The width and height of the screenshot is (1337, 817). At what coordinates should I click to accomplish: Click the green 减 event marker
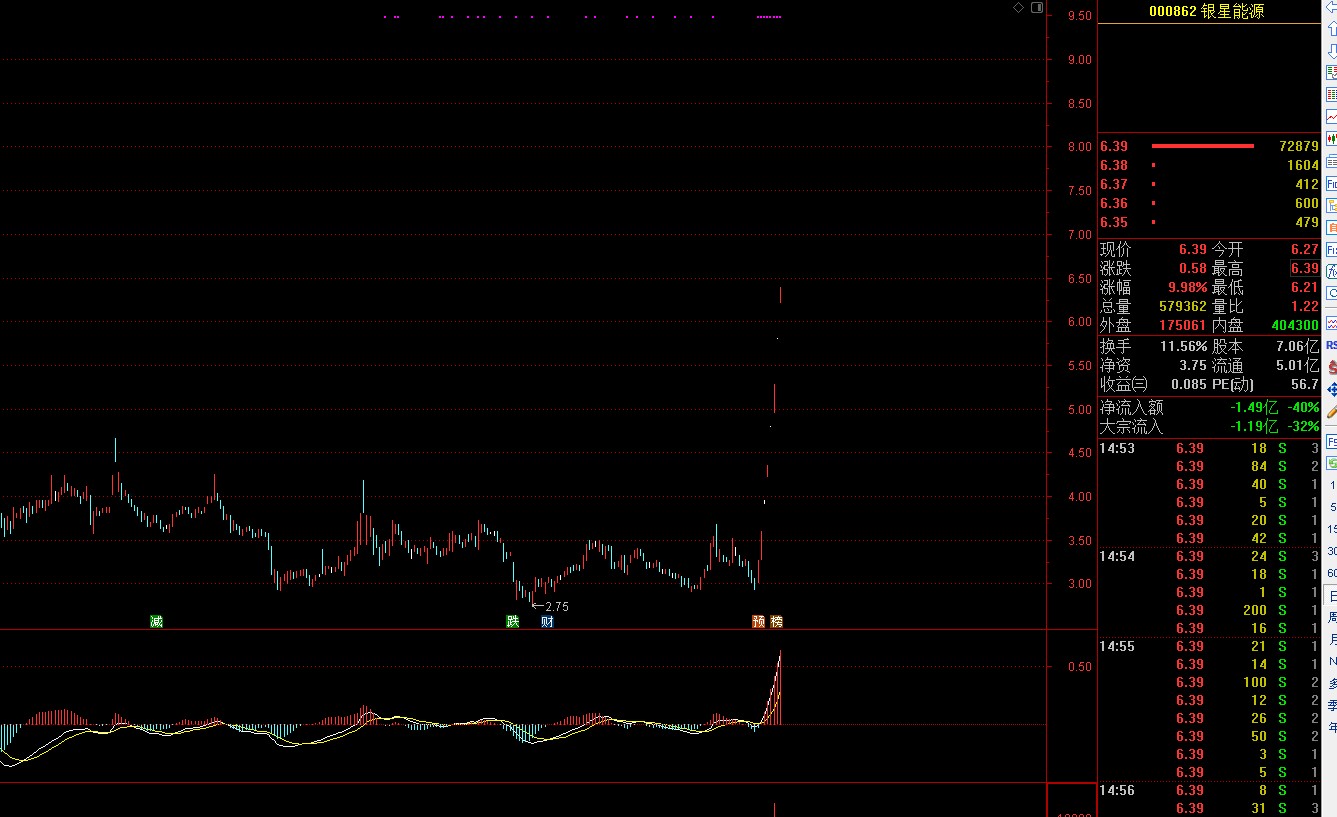156,621
